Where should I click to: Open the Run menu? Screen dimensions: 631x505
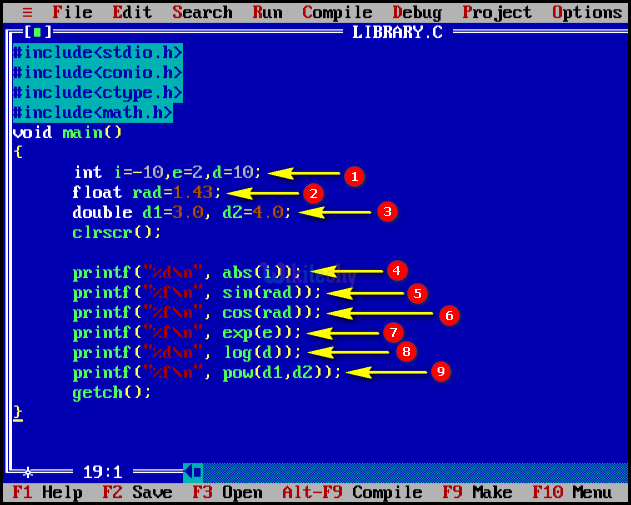(x=267, y=12)
